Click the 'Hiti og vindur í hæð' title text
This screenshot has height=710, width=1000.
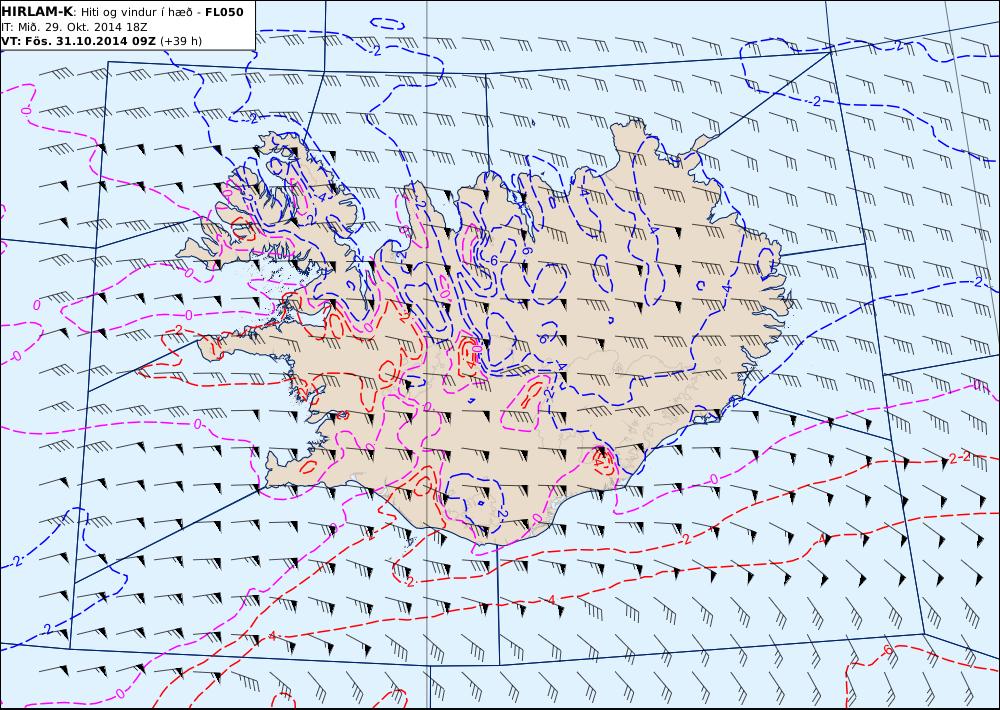136,12
